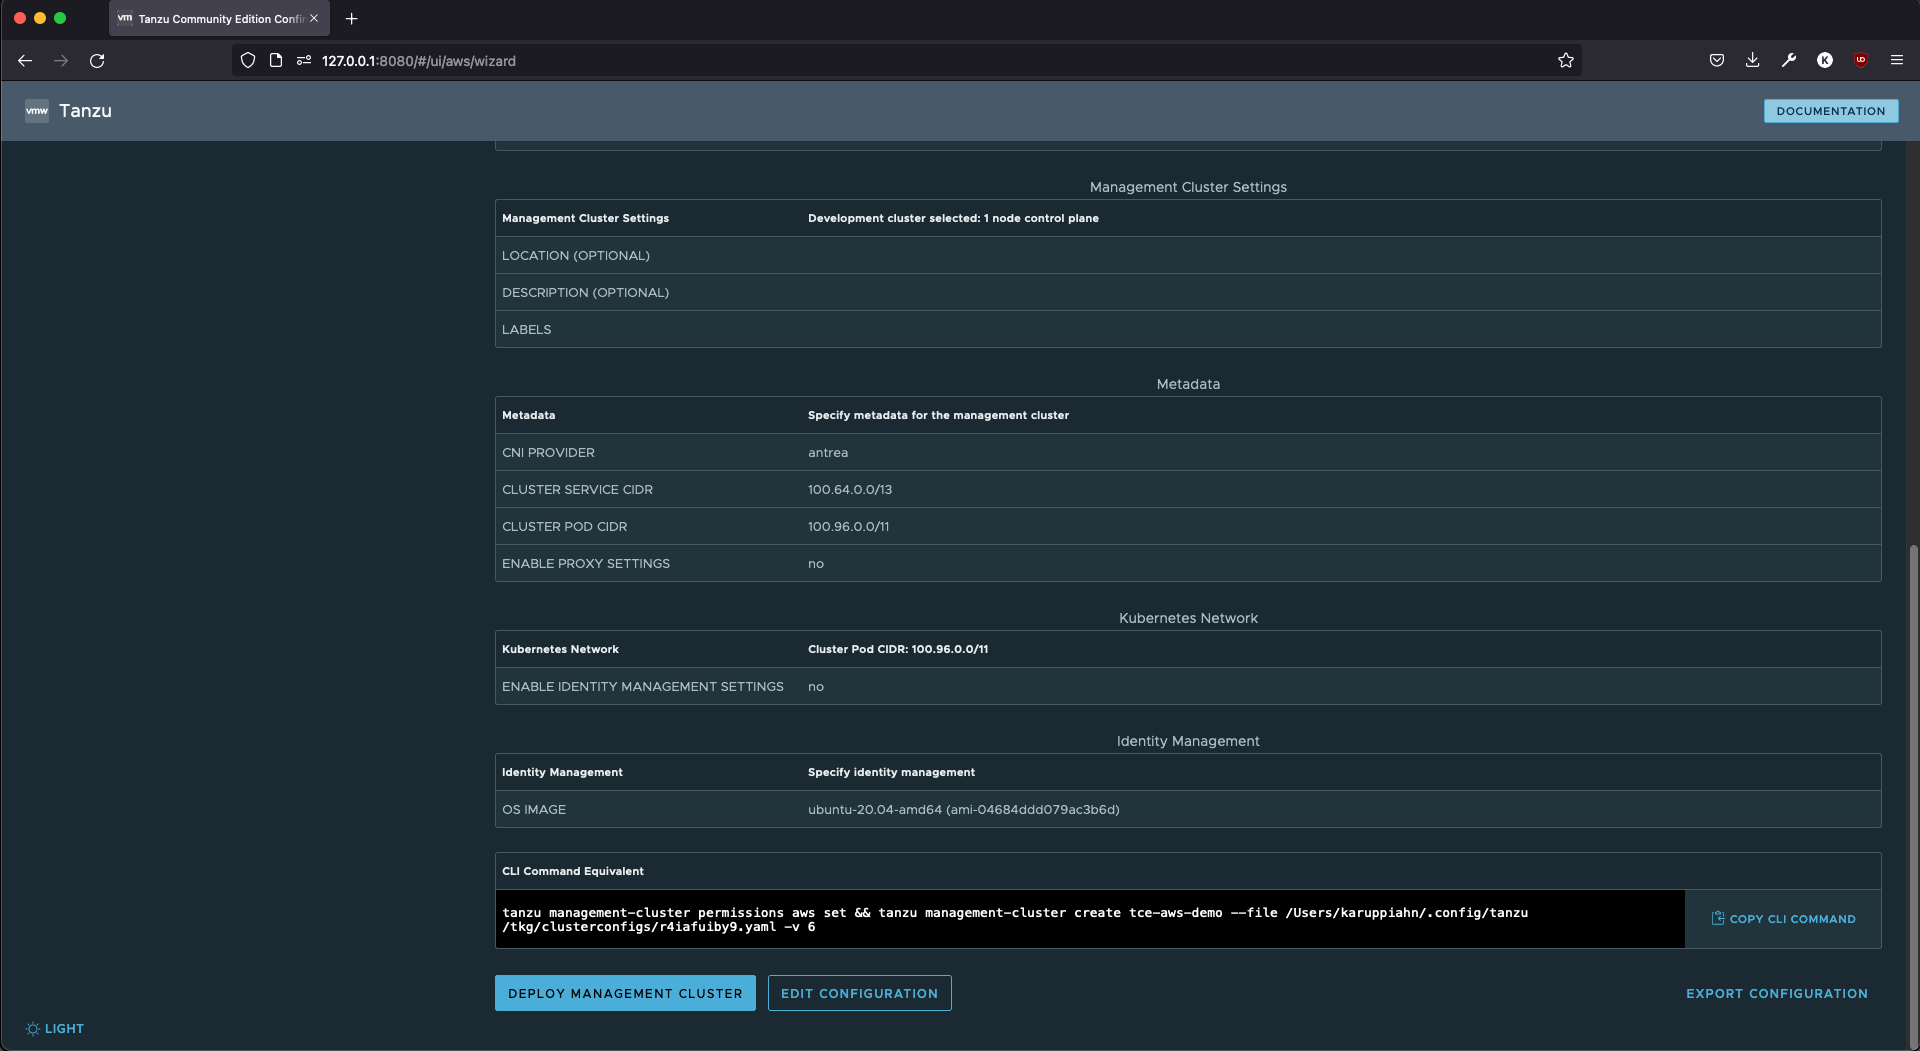Open the uBlock Origin extension icon

click(x=1861, y=61)
